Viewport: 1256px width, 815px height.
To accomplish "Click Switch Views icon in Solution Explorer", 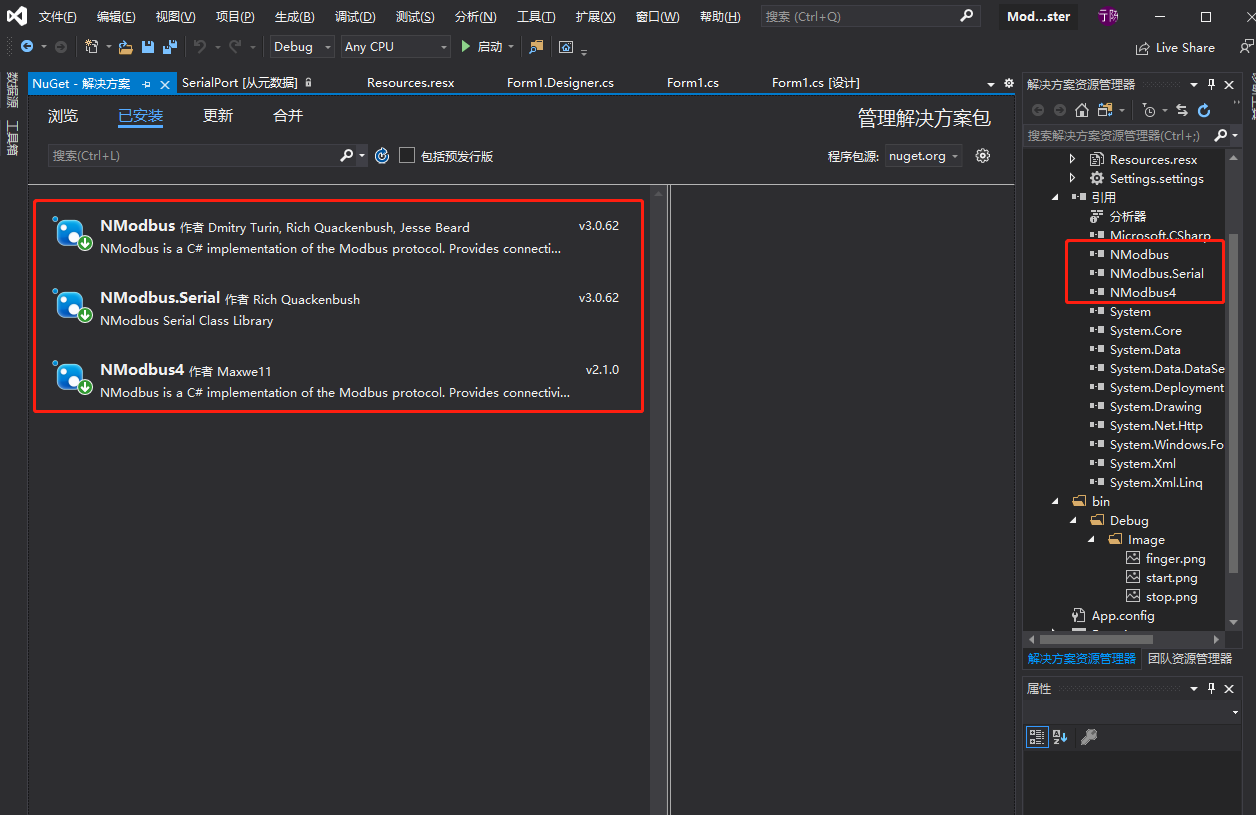I will [1105, 110].
